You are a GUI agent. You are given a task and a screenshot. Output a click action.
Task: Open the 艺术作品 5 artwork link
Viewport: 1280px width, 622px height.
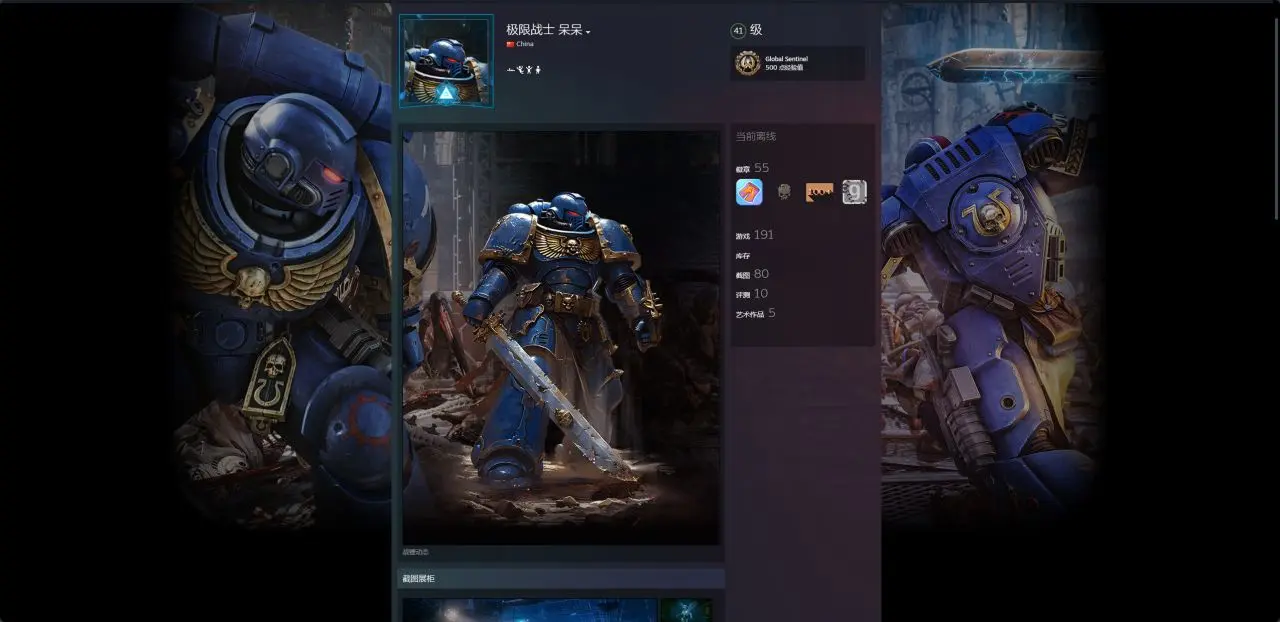click(x=755, y=313)
